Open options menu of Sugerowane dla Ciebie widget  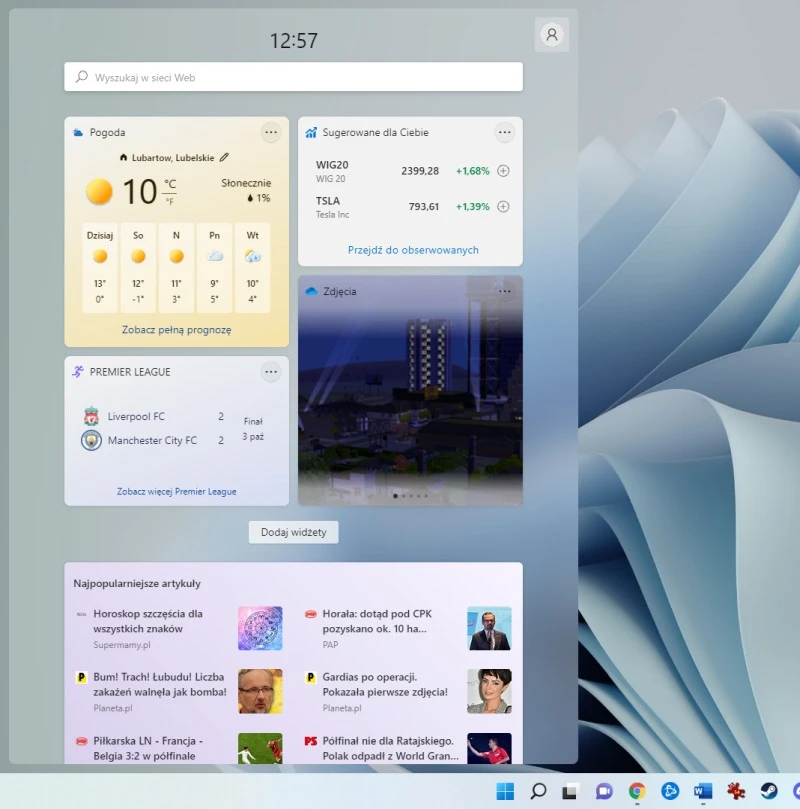[504, 132]
